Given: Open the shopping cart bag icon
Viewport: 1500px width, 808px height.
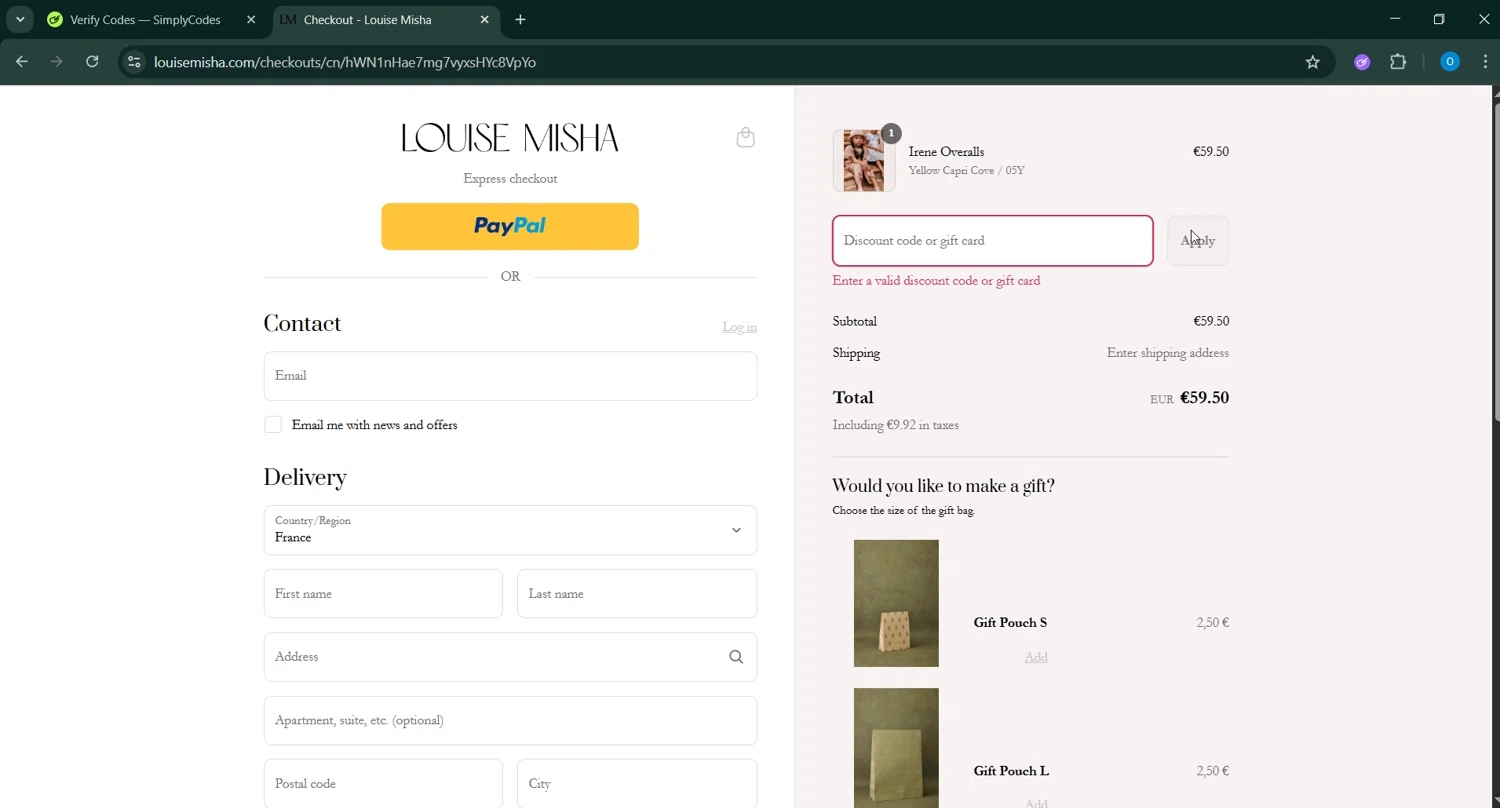Looking at the screenshot, I should pos(745,137).
